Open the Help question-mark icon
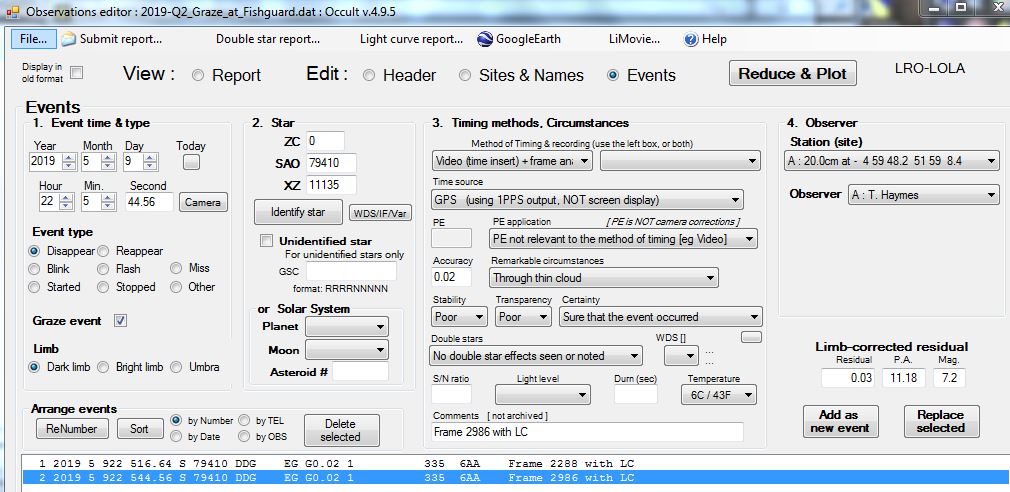 [690, 39]
